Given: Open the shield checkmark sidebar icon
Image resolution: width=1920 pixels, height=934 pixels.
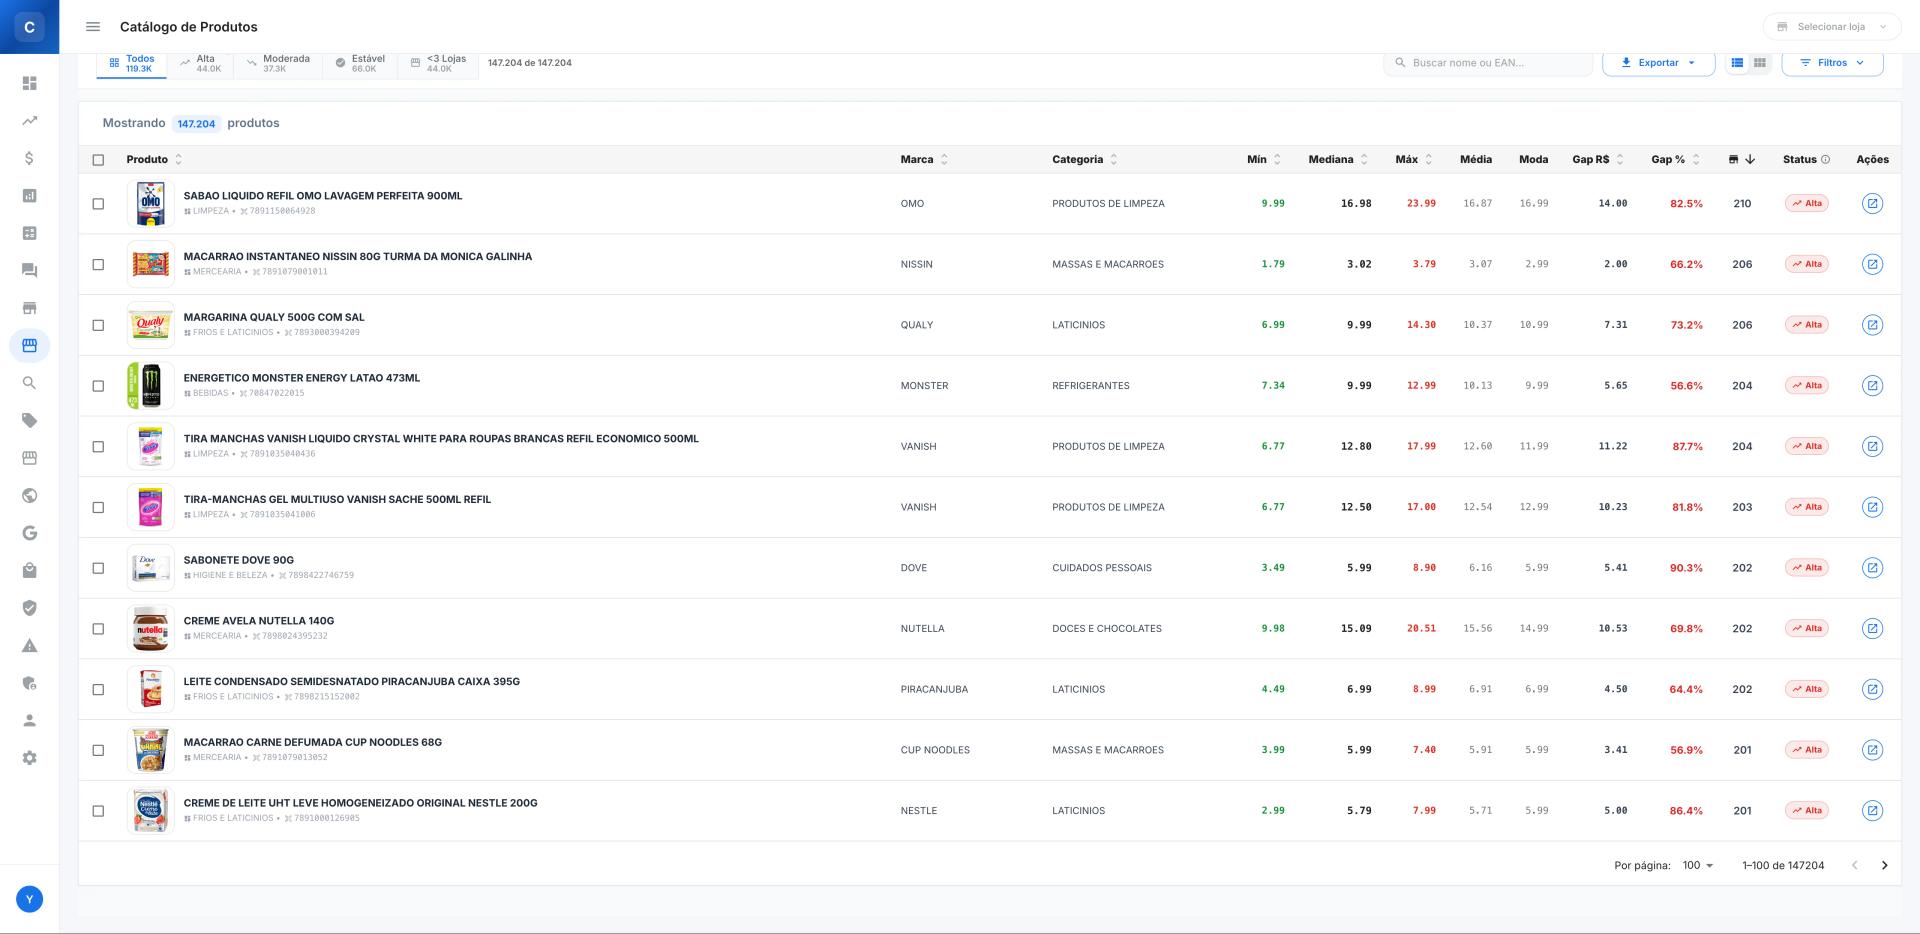Looking at the screenshot, I should point(29,608).
